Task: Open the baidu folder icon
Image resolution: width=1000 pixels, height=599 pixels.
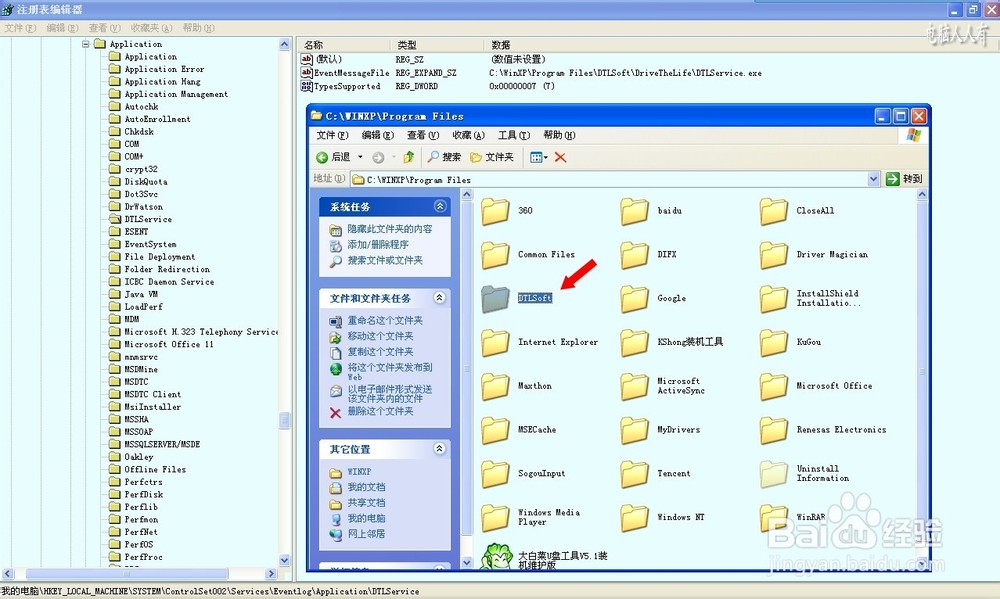Action: pos(635,211)
